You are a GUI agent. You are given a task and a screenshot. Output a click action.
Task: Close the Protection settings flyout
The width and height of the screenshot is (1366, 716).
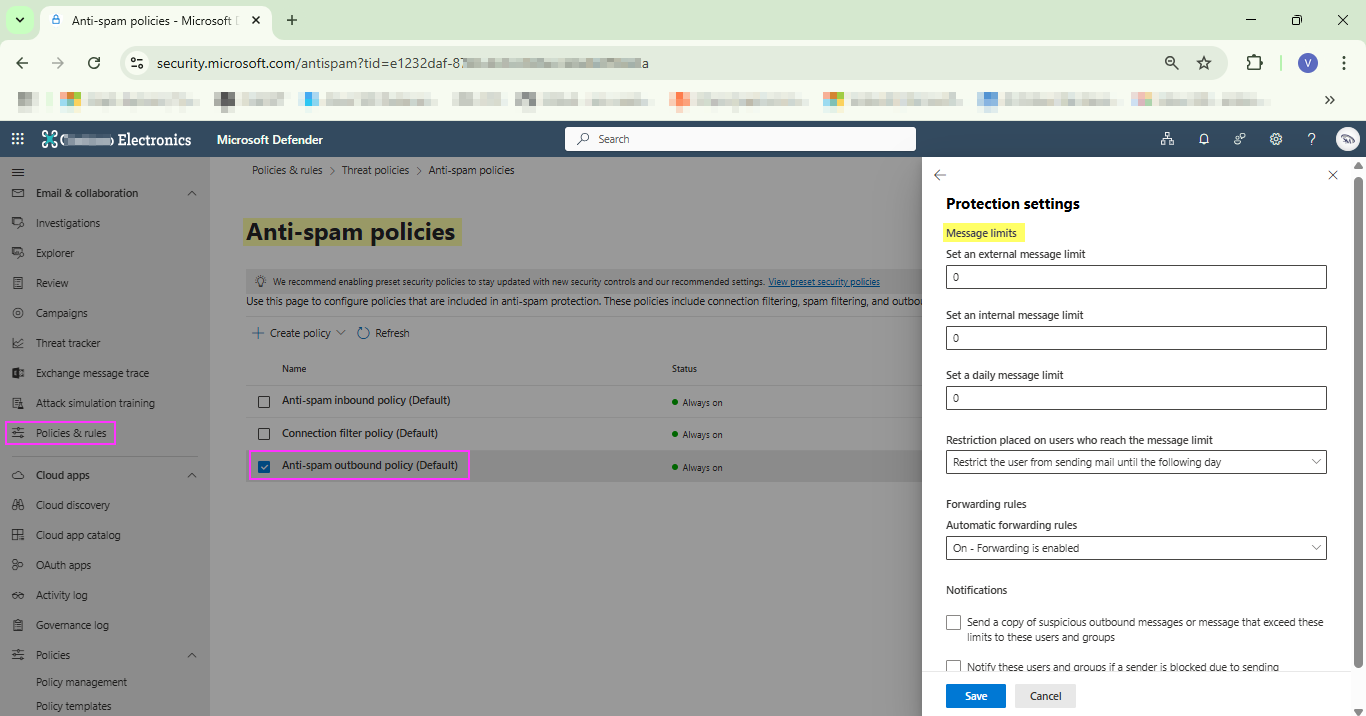point(1332,175)
